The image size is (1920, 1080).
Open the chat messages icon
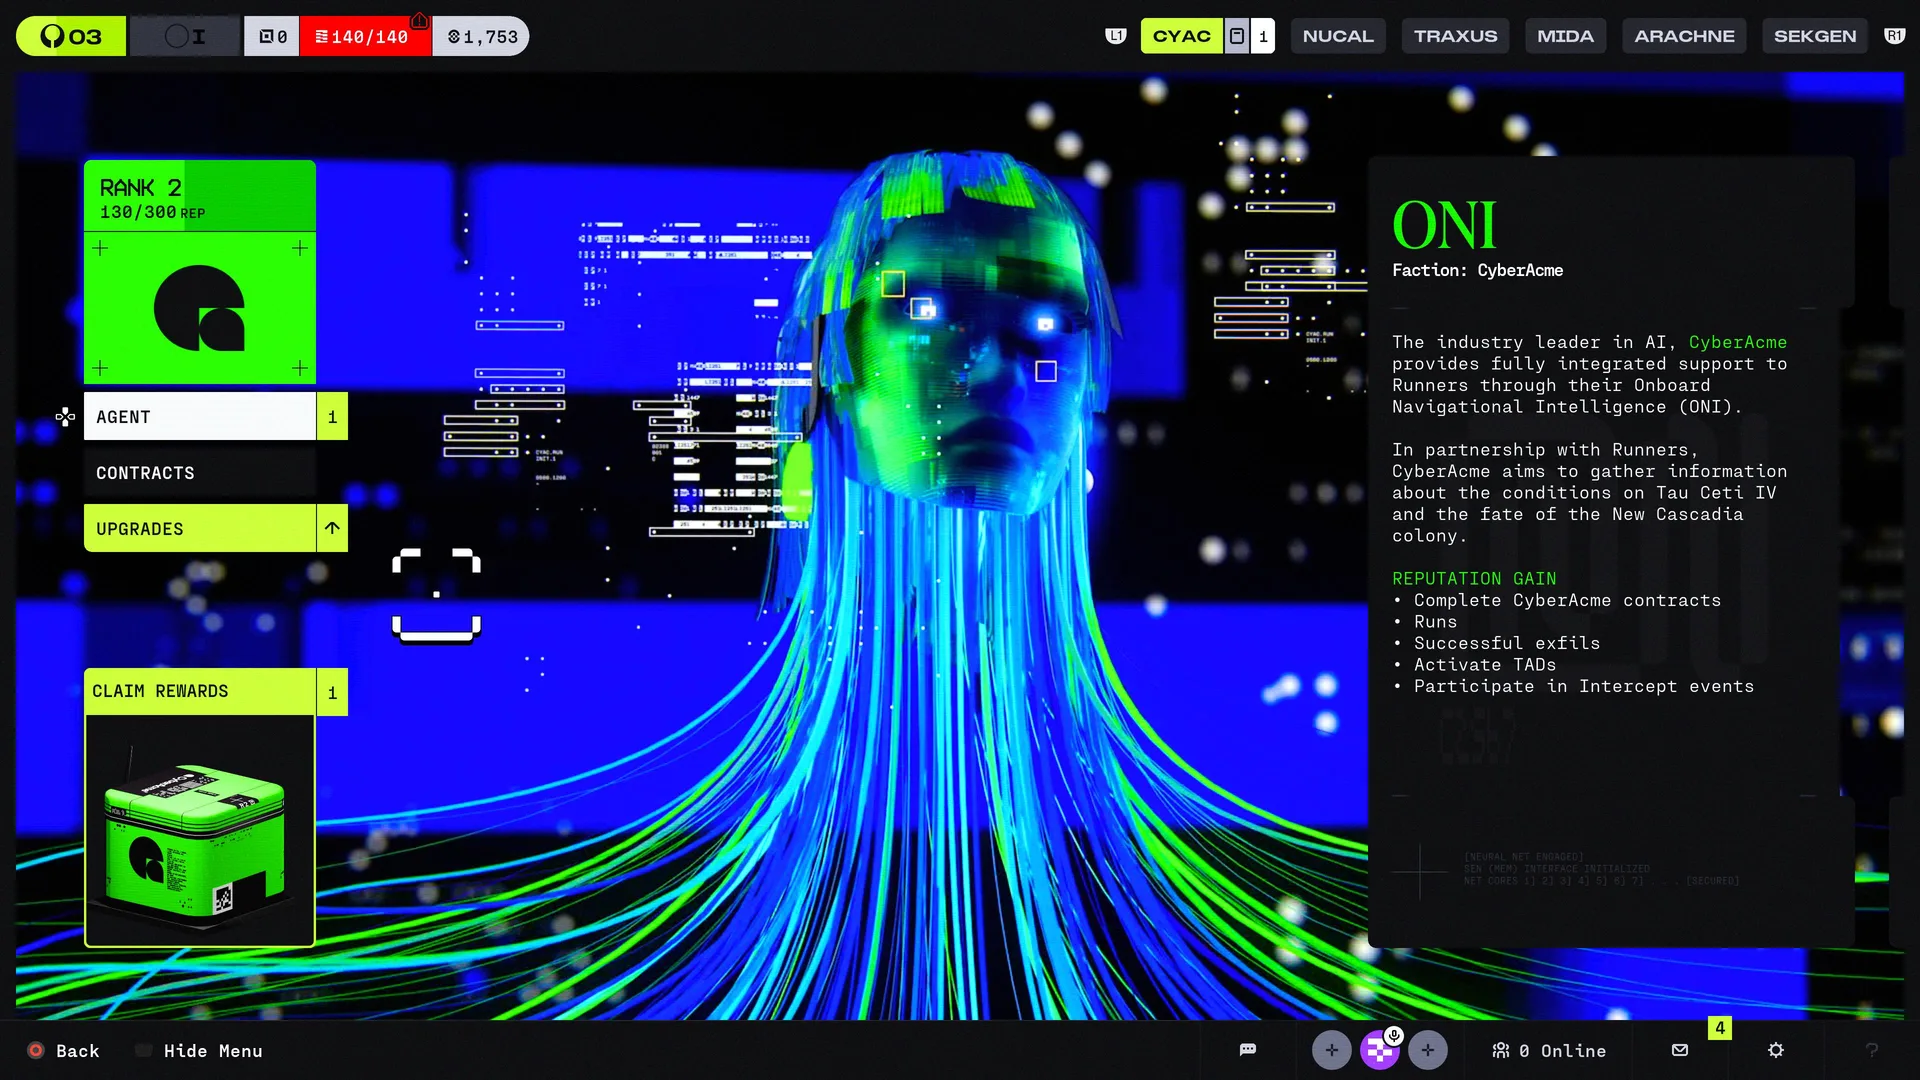[x=1247, y=1050]
